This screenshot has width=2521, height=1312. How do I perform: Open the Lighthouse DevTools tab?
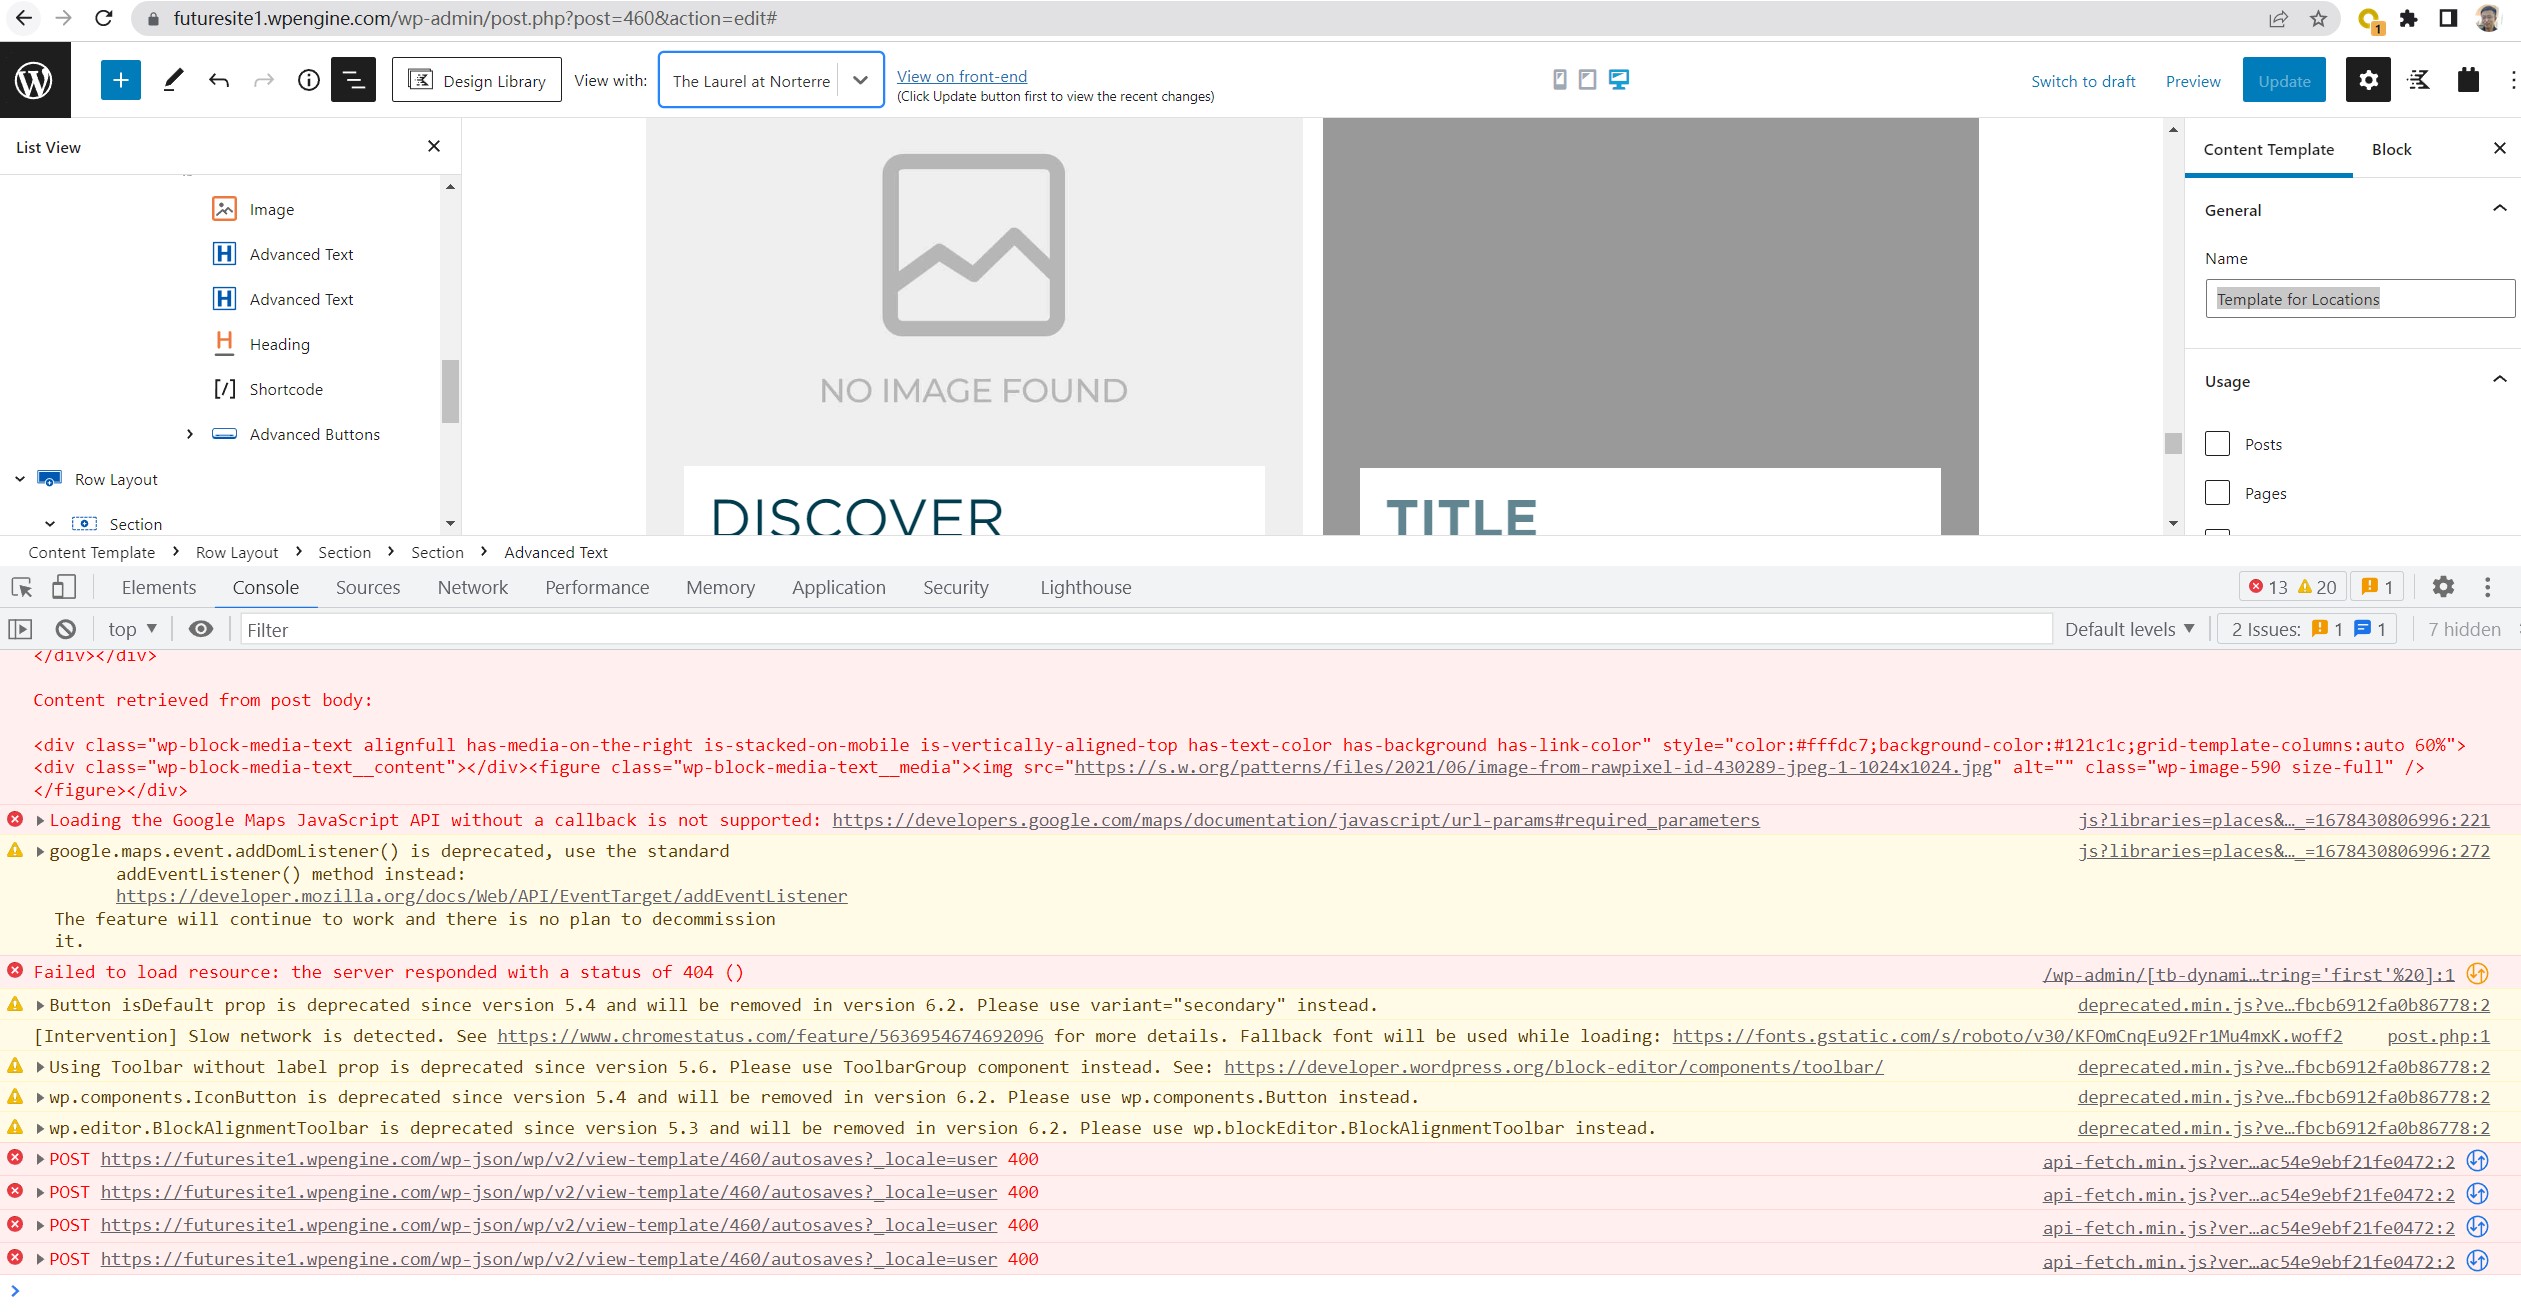point(1086,587)
